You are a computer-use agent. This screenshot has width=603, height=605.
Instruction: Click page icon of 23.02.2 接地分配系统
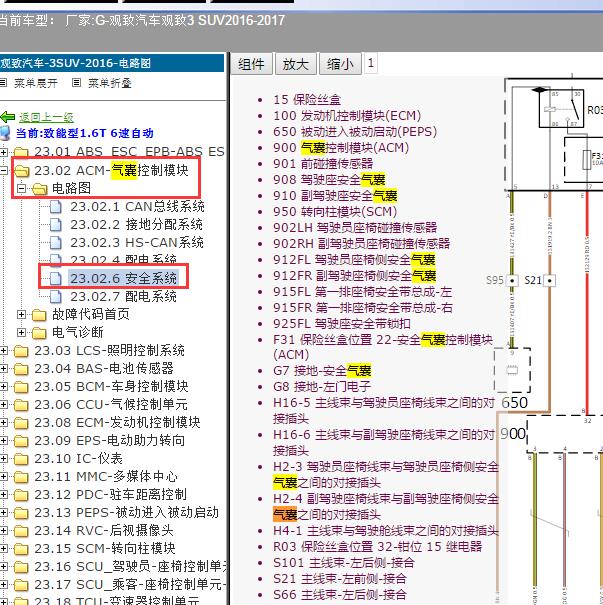56,225
